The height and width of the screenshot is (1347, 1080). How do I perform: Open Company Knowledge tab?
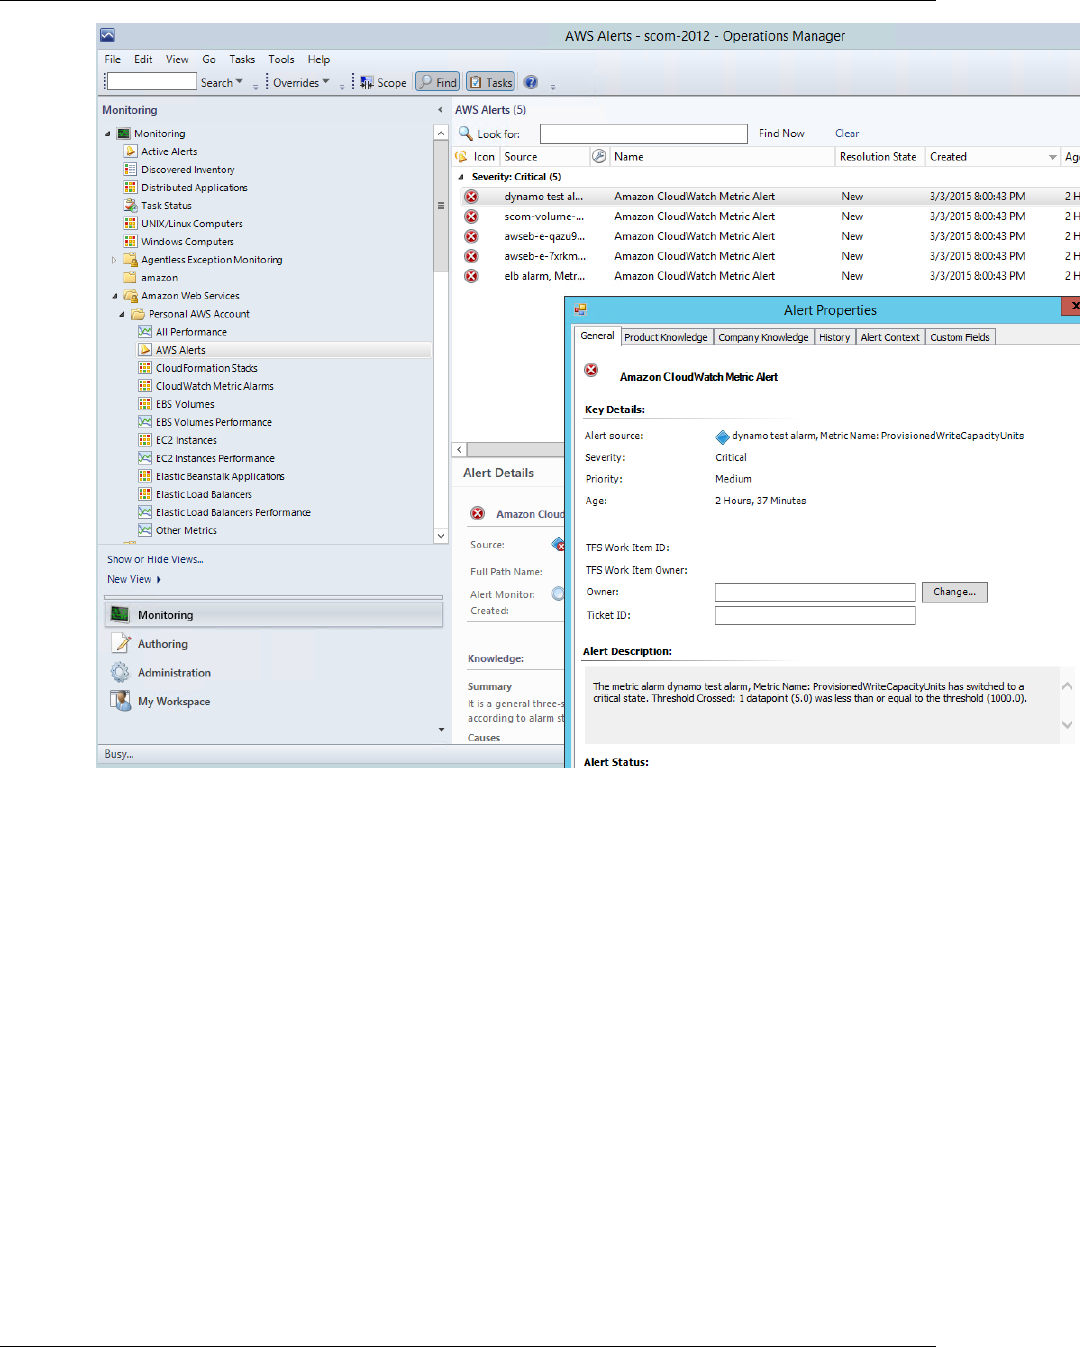[x=763, y=337]
